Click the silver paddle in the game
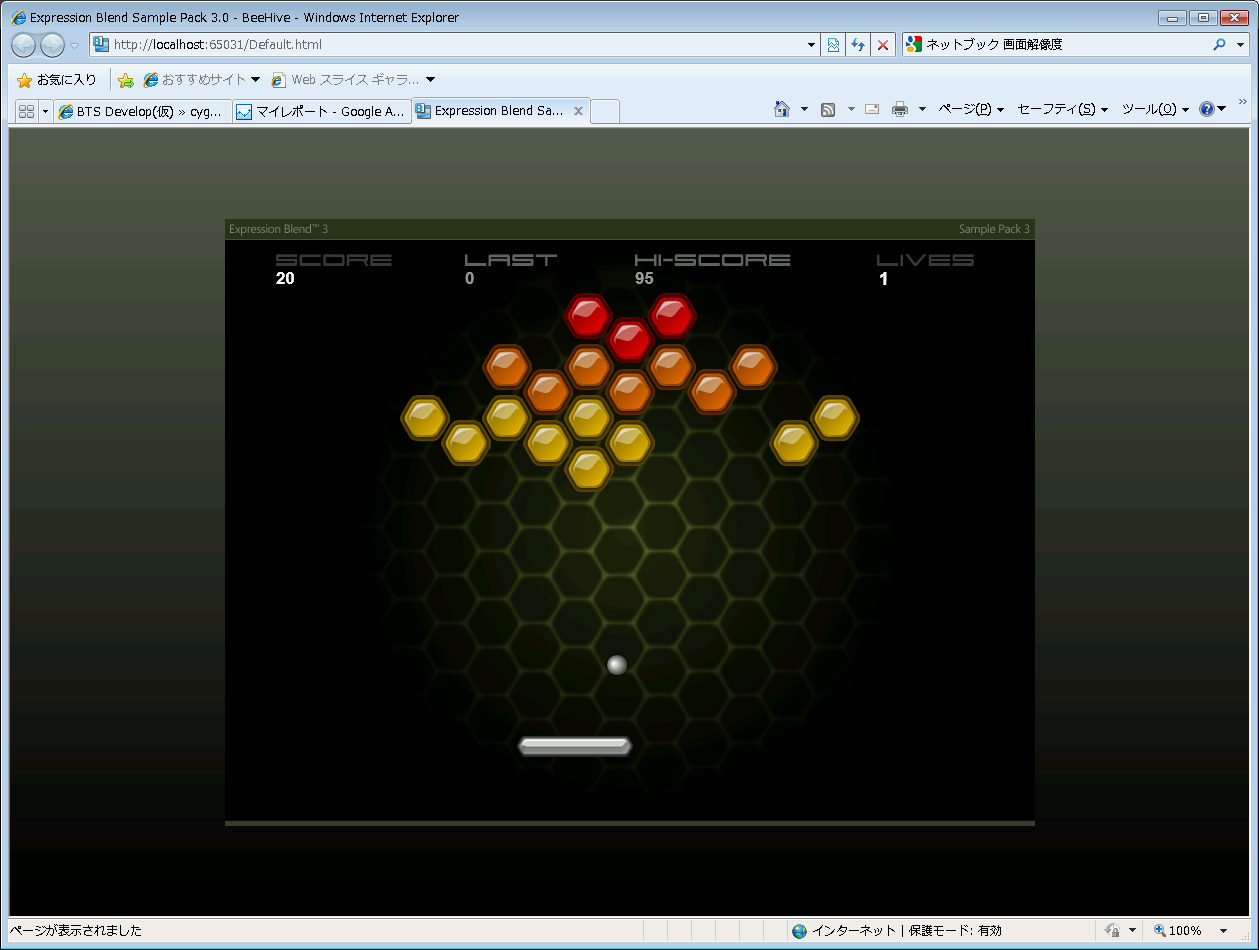This screenshot has height=950, width=1259. coord(575,746)
